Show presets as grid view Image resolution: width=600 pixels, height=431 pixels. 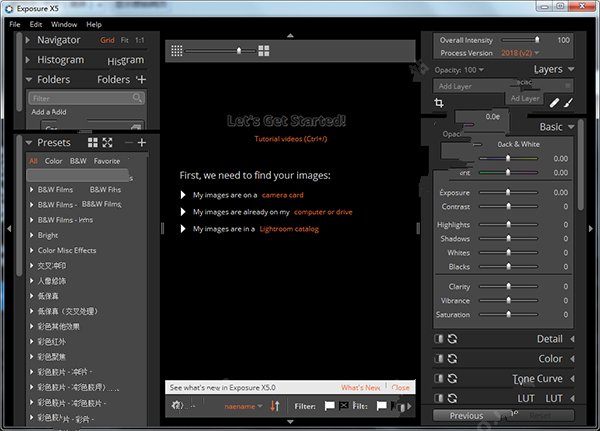(x=93, y=143)
